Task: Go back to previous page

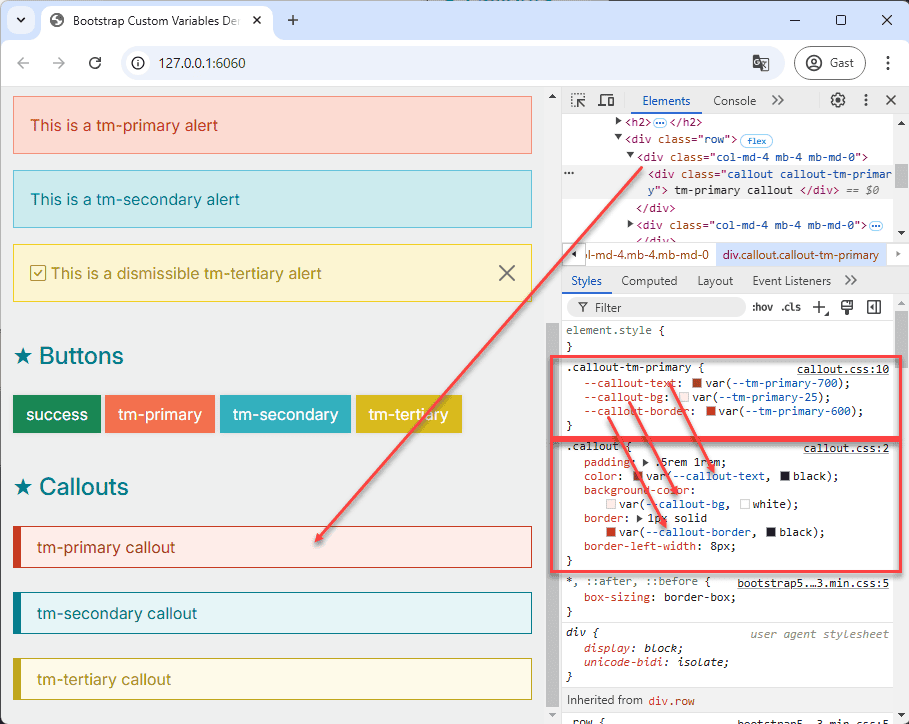Action: coord(23,63)
